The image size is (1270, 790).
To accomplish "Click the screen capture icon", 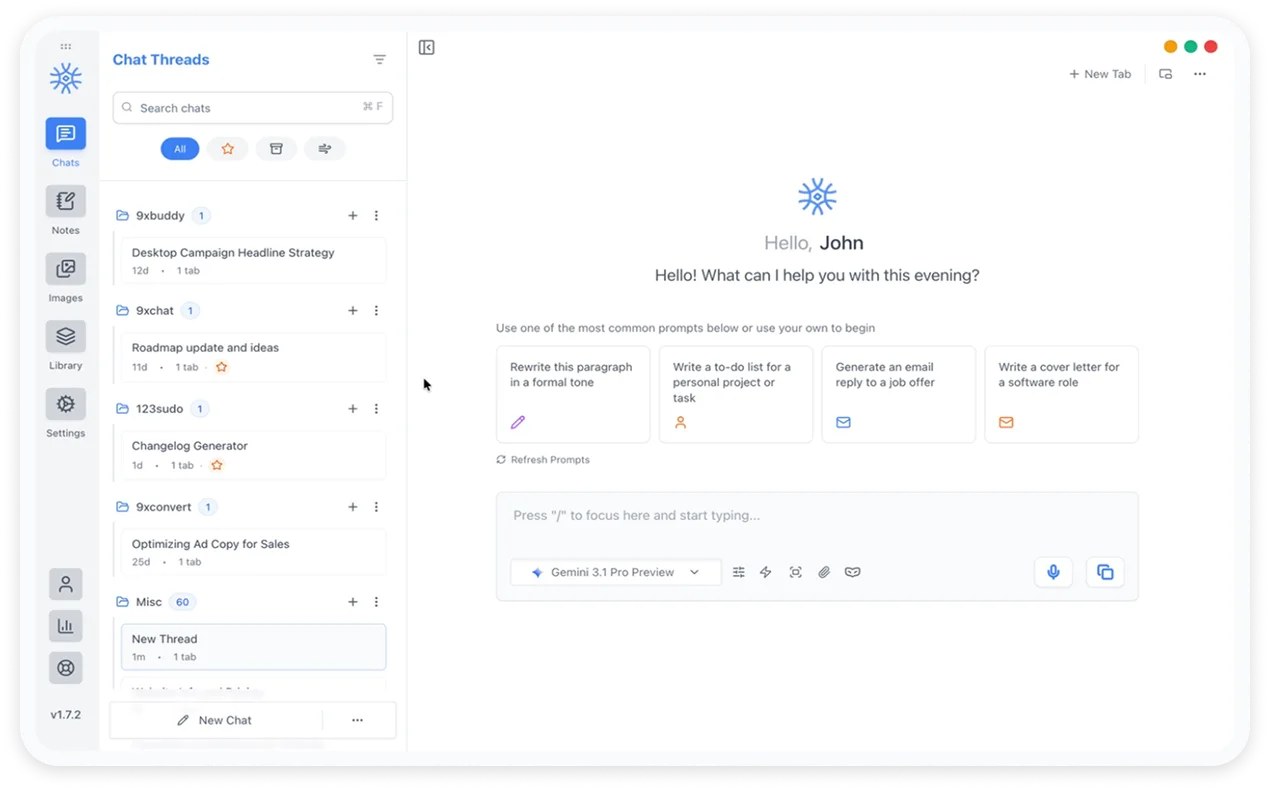I will coord(796,572).
